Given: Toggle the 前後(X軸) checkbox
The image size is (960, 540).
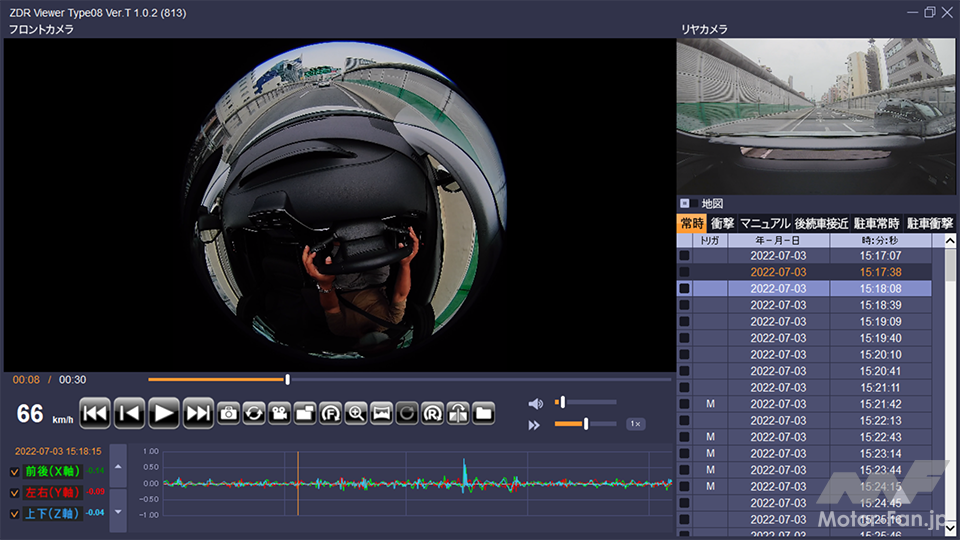Looking at the screenshot, I should [14, 471].
